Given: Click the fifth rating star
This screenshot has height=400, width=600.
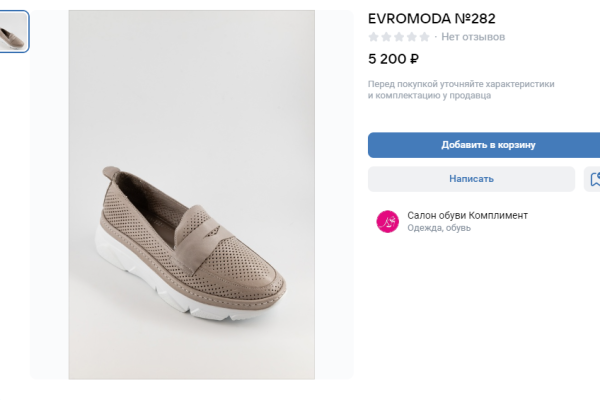Looking at the screenshot, I should [424, 37].
